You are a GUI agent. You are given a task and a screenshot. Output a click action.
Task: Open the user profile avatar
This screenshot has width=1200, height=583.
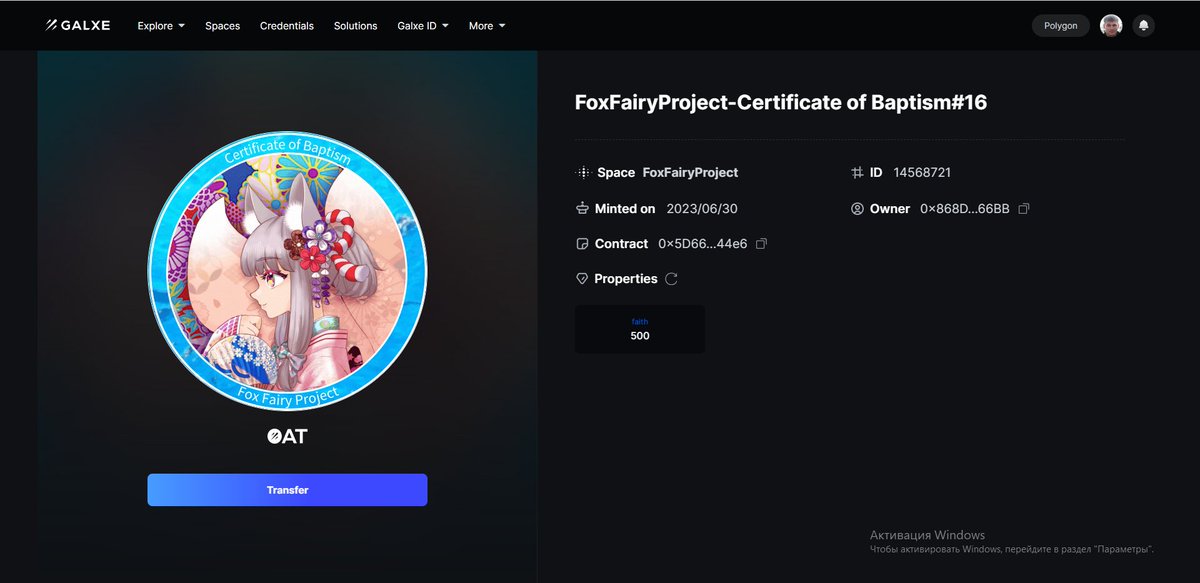(1111, 26)
